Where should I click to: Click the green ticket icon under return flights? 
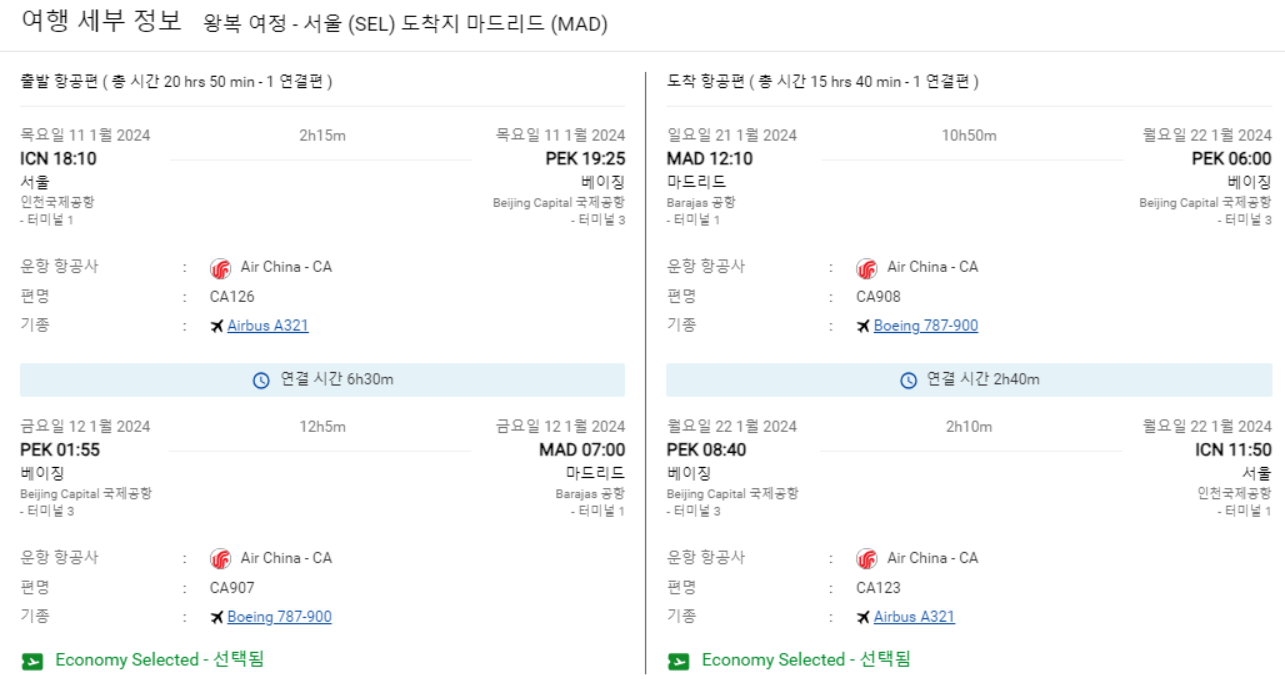coord(679,661)
